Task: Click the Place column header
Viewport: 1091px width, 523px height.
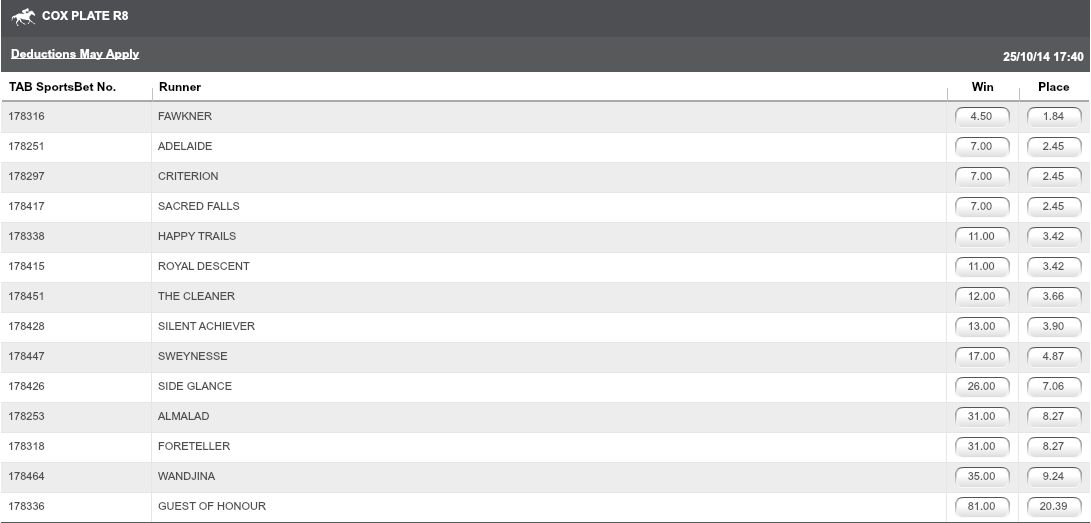Action: (1053, 87)
